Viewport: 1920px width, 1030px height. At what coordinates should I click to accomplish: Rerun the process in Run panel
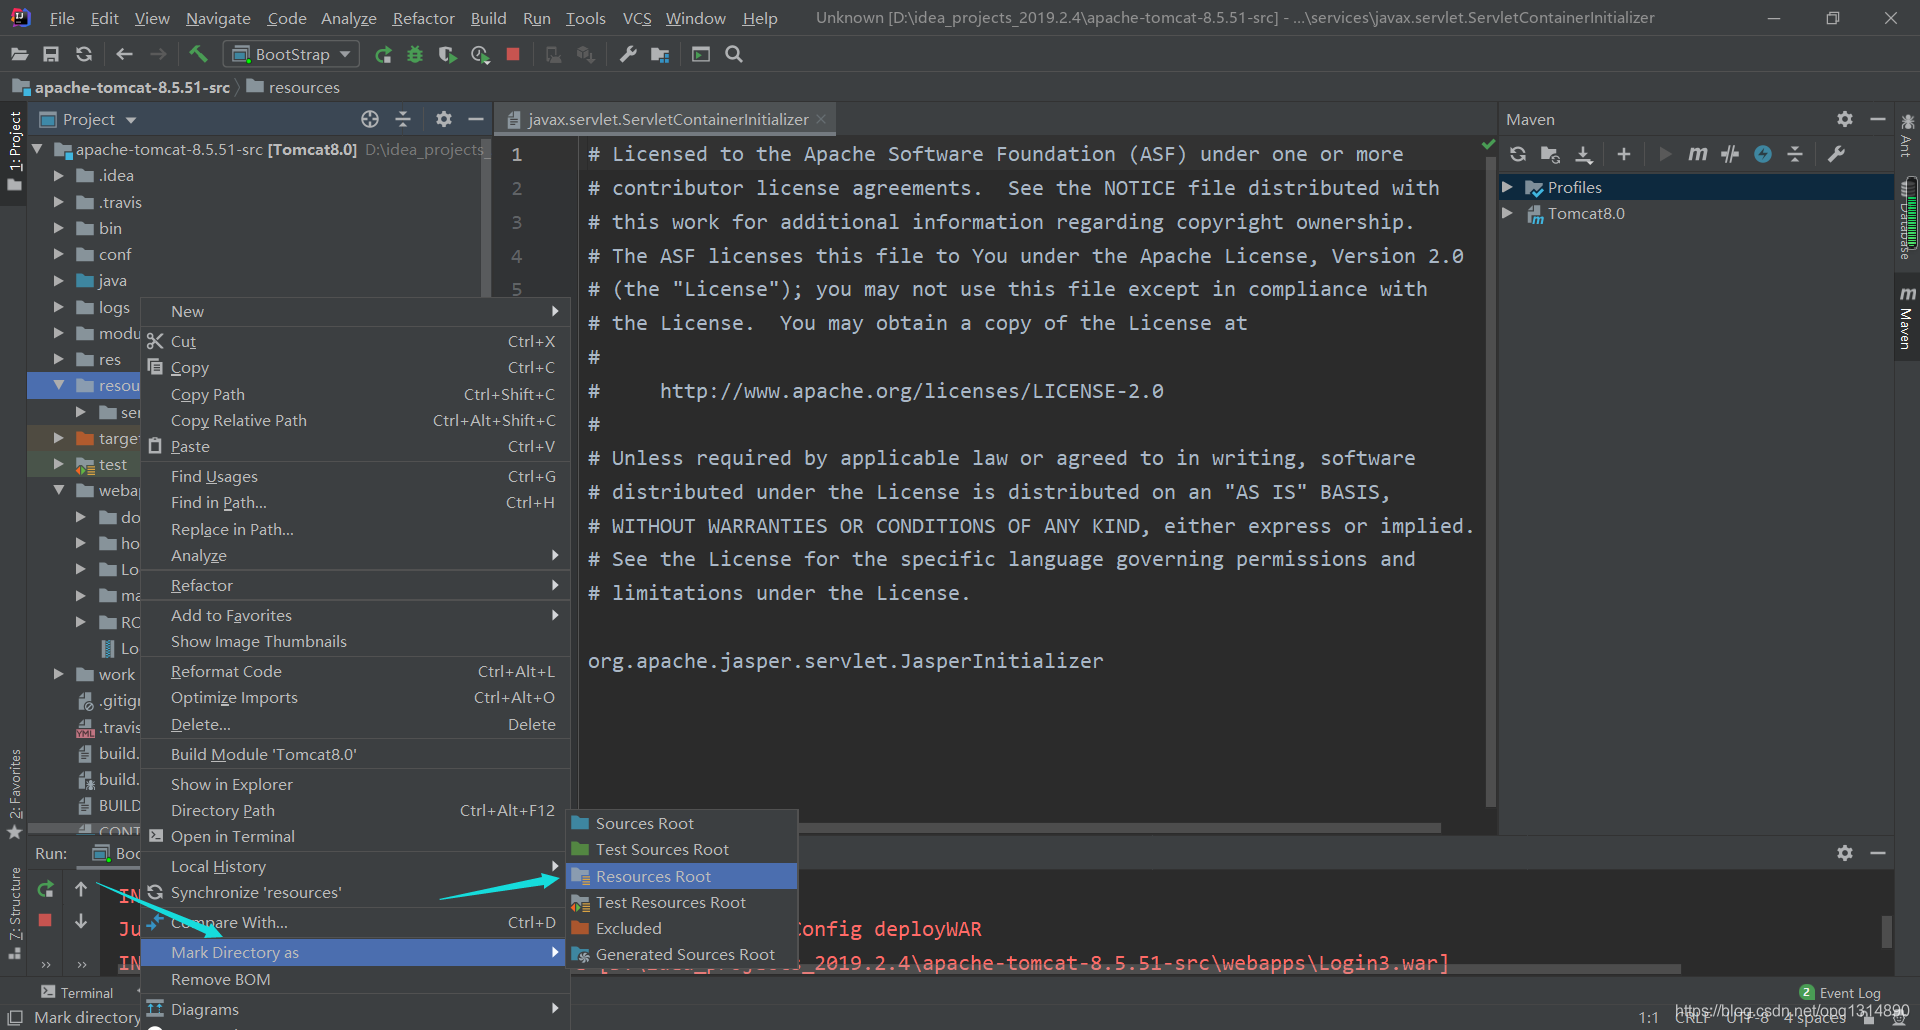click(45, 889)
